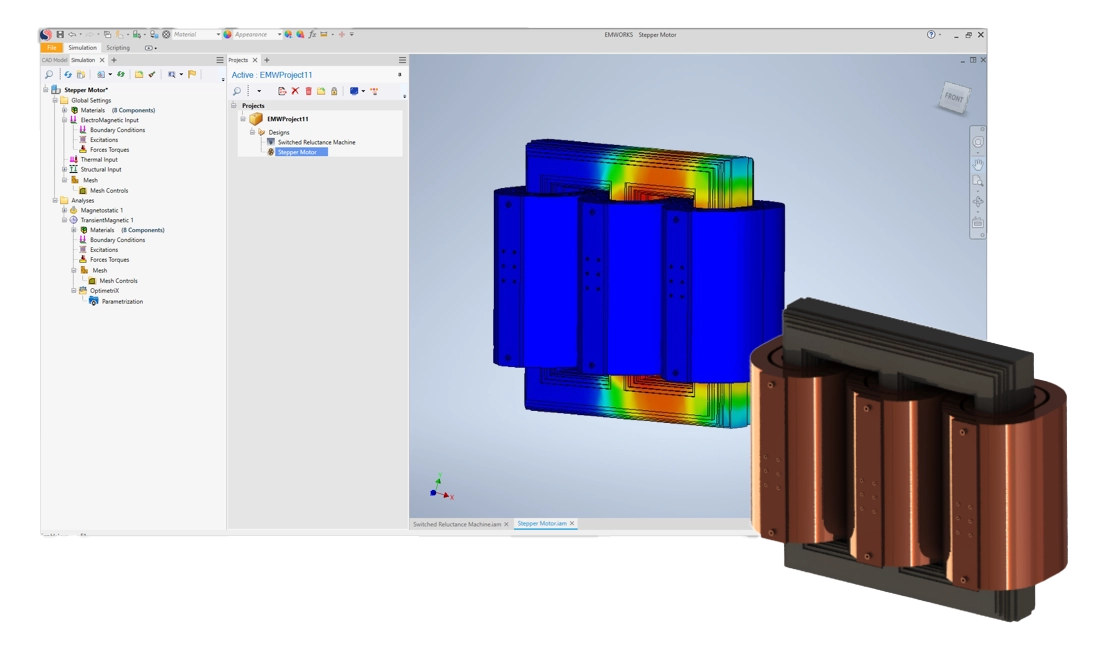
Task: Click the FRONT face of the ViewCube
Action: pyautogui.click(x=953, y=97)
